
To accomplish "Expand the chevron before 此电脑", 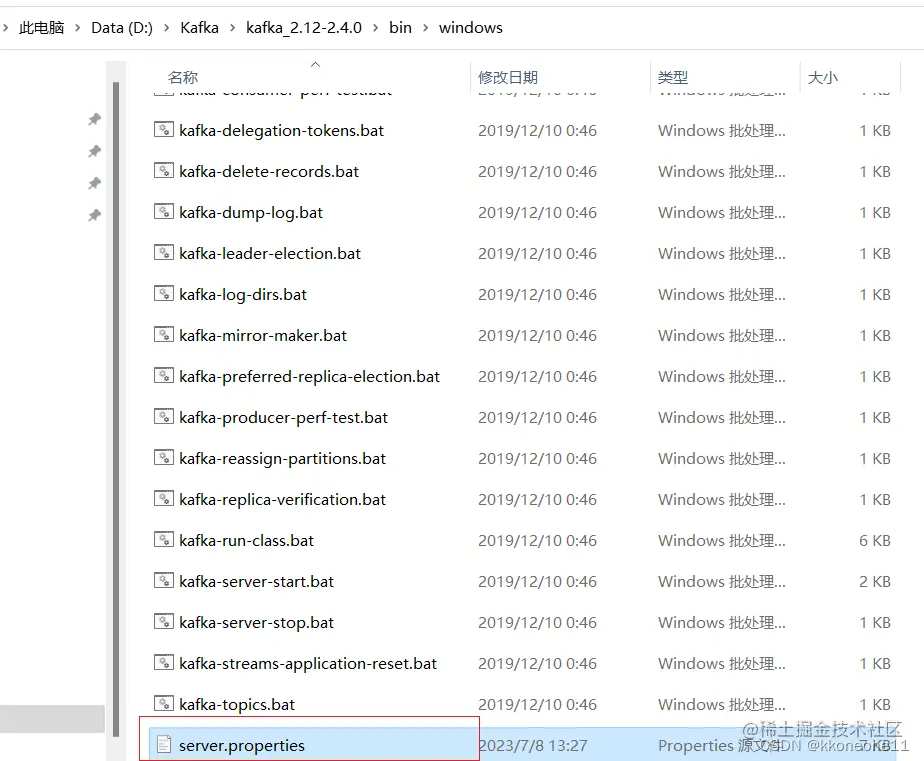I will (x=5, y=28).
